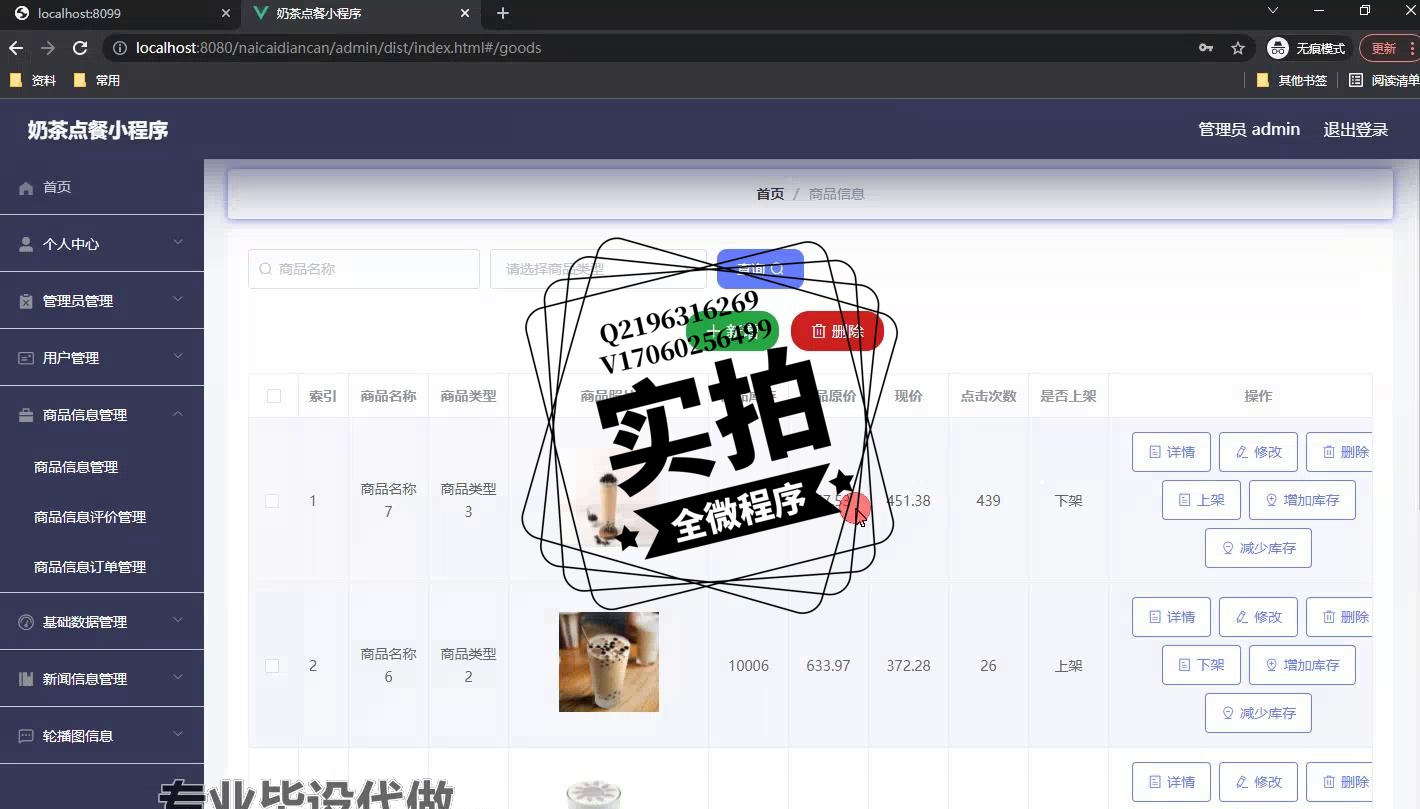
Task: Open the 资料 bookmark folder
Action: coord(32,80)
